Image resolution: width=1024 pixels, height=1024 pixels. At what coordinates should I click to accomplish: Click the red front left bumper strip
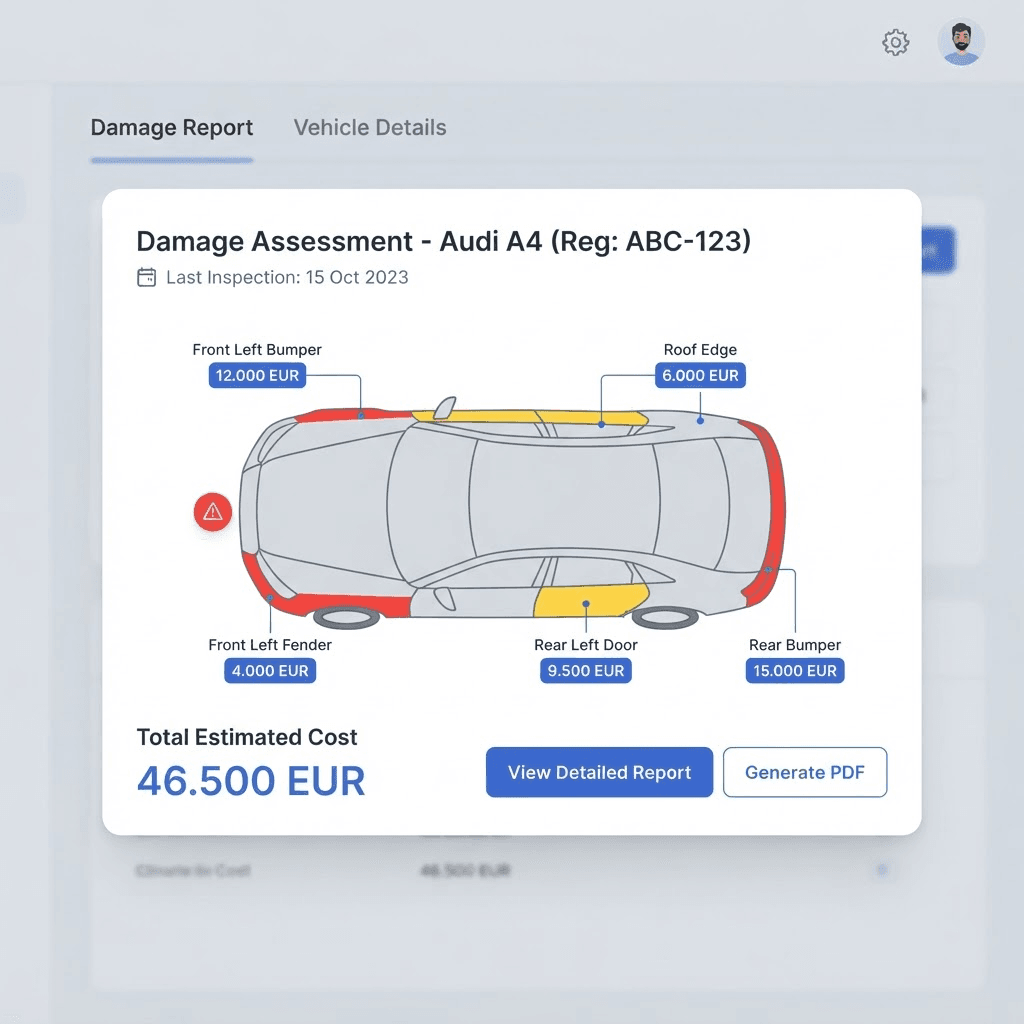point(353,414)
